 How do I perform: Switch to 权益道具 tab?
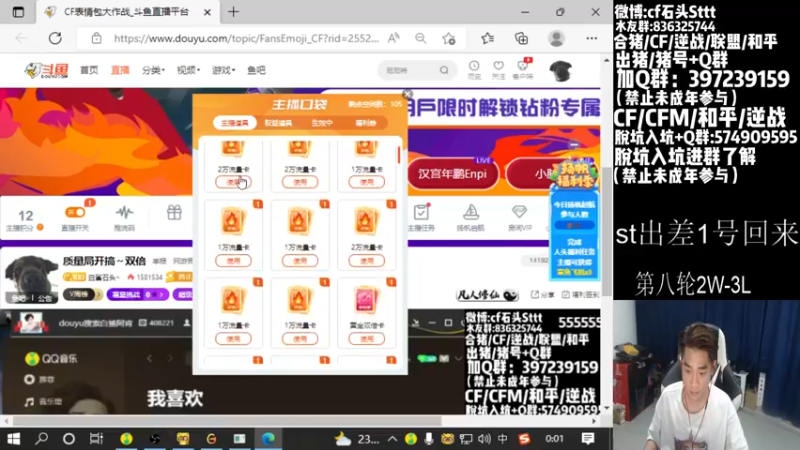278,123
